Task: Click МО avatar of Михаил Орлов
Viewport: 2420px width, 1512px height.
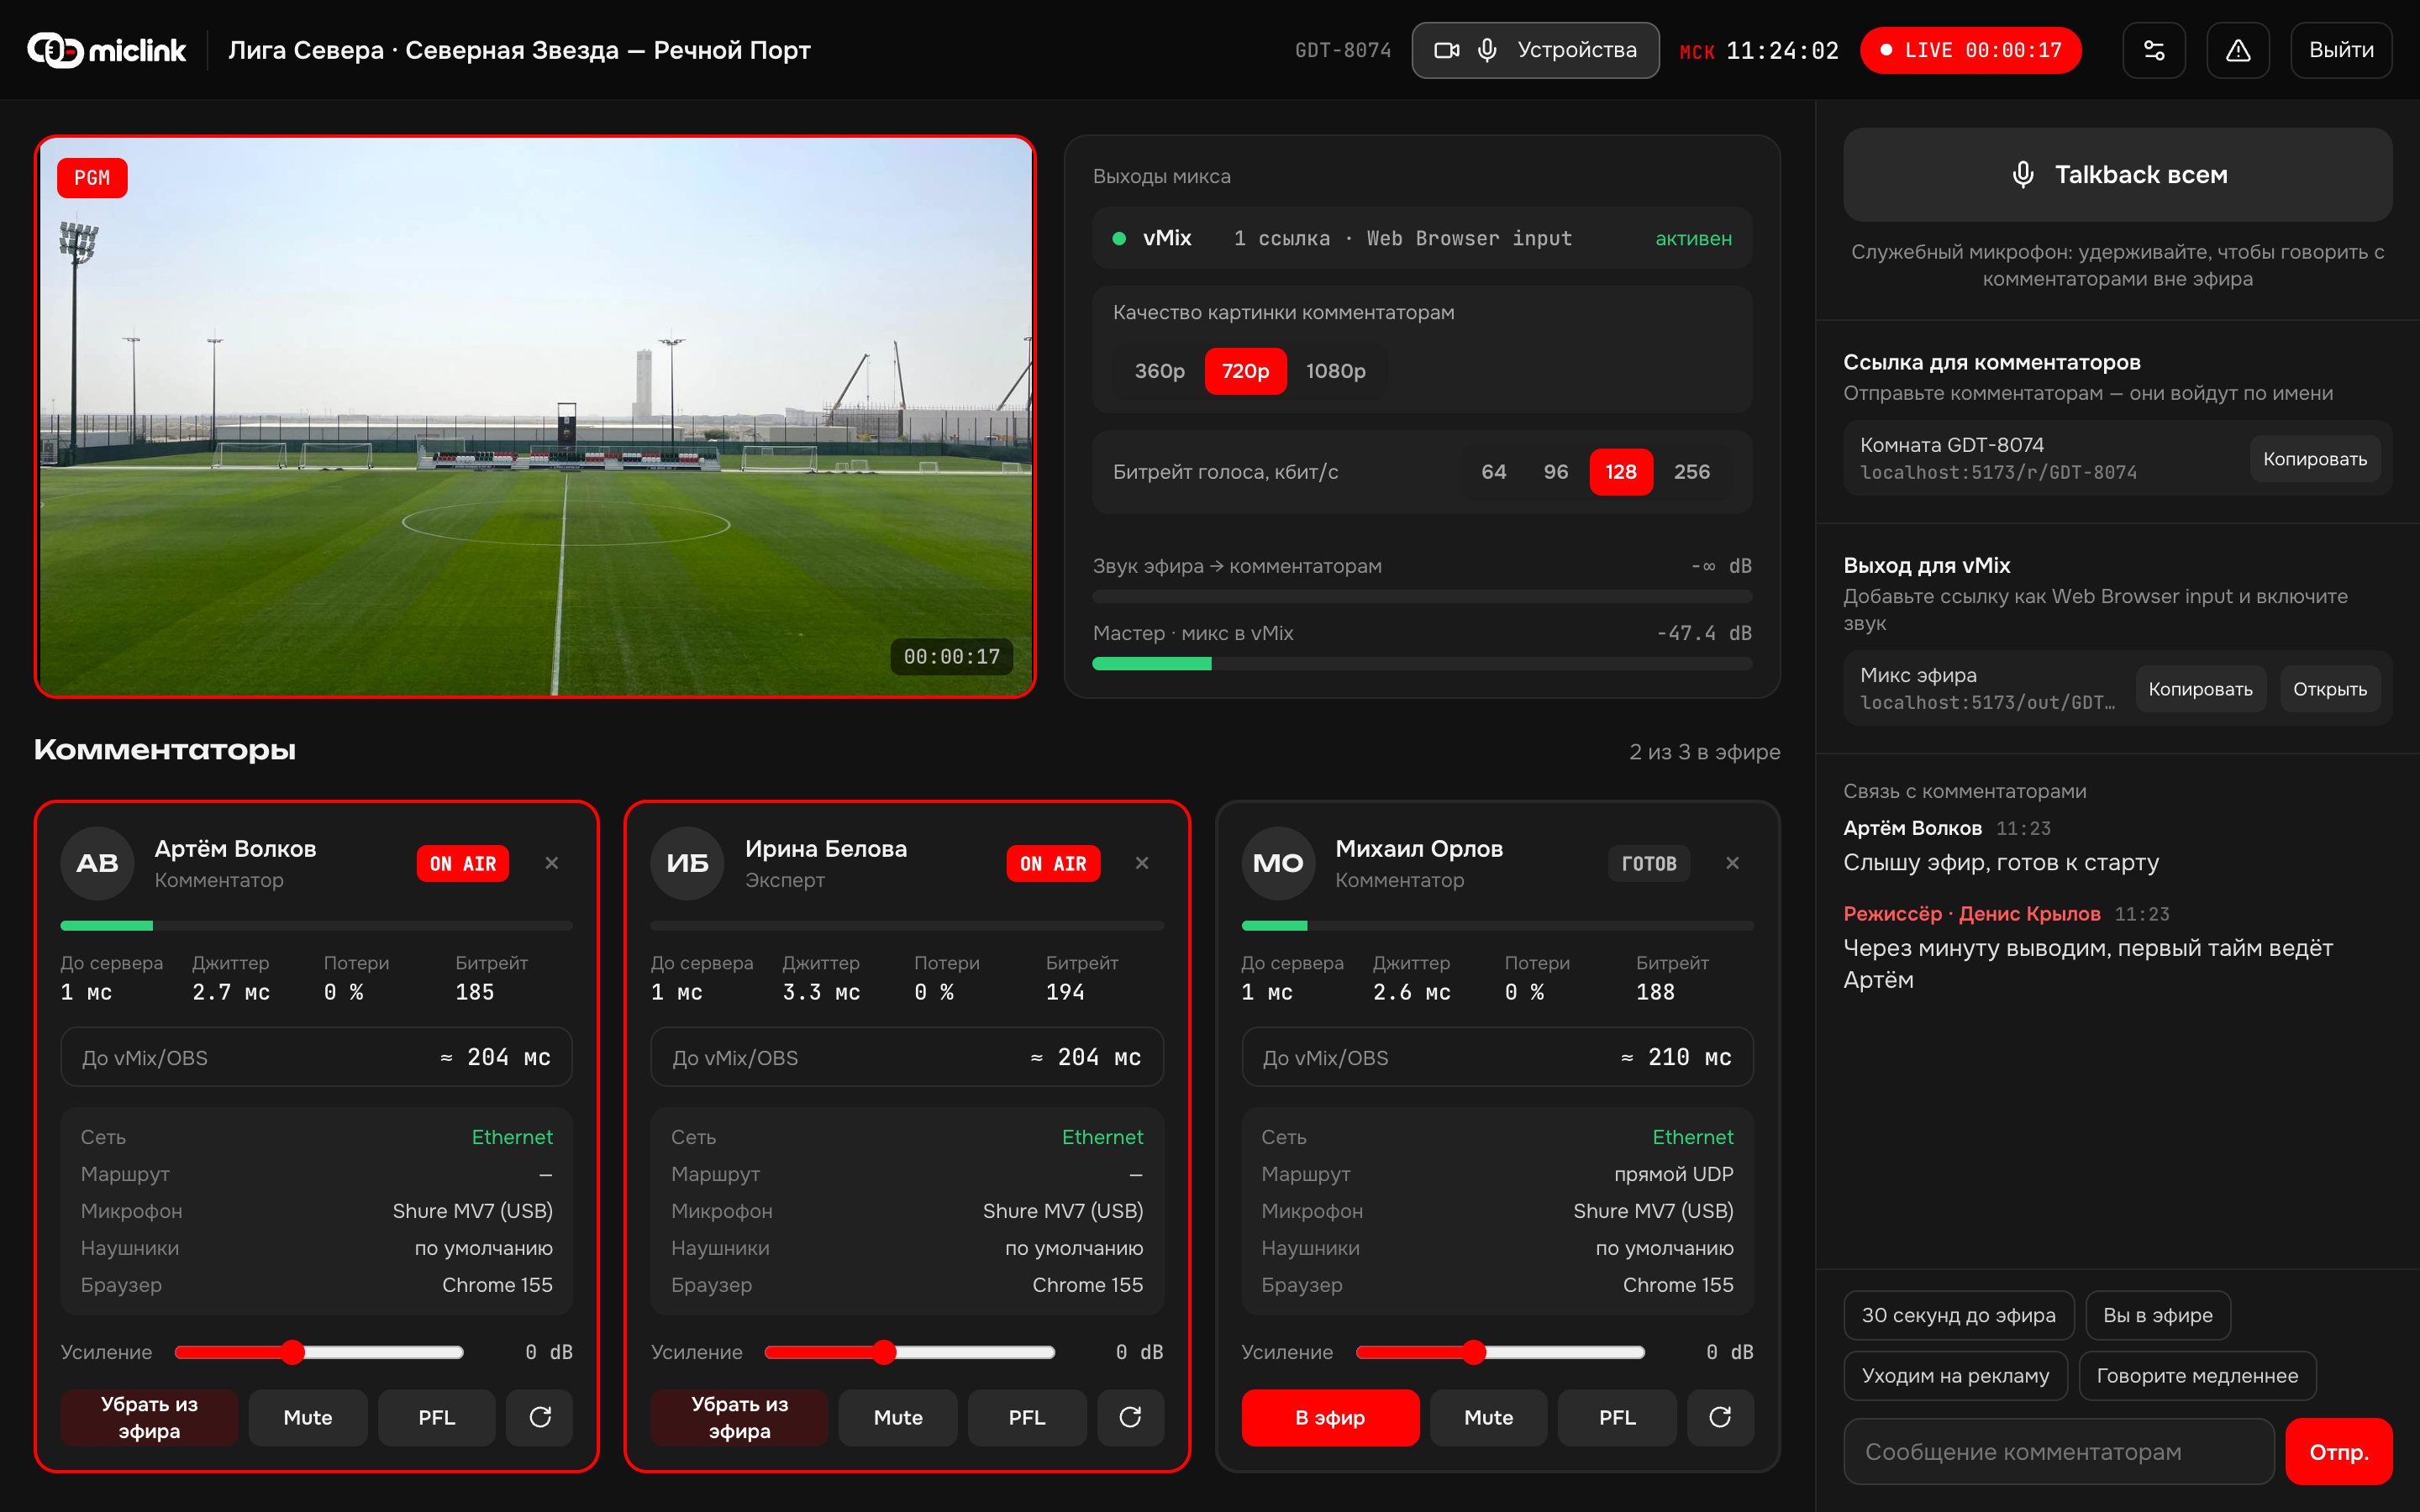Action: coord(1278,863)
